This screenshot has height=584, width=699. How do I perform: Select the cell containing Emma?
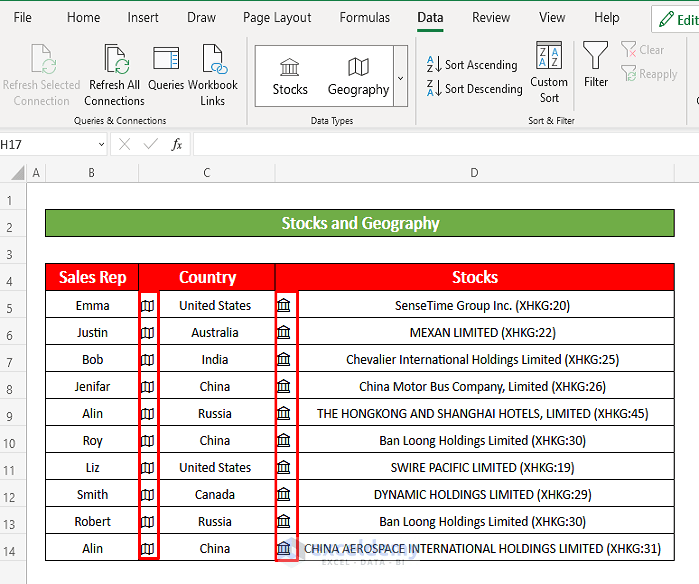[92, 306]
